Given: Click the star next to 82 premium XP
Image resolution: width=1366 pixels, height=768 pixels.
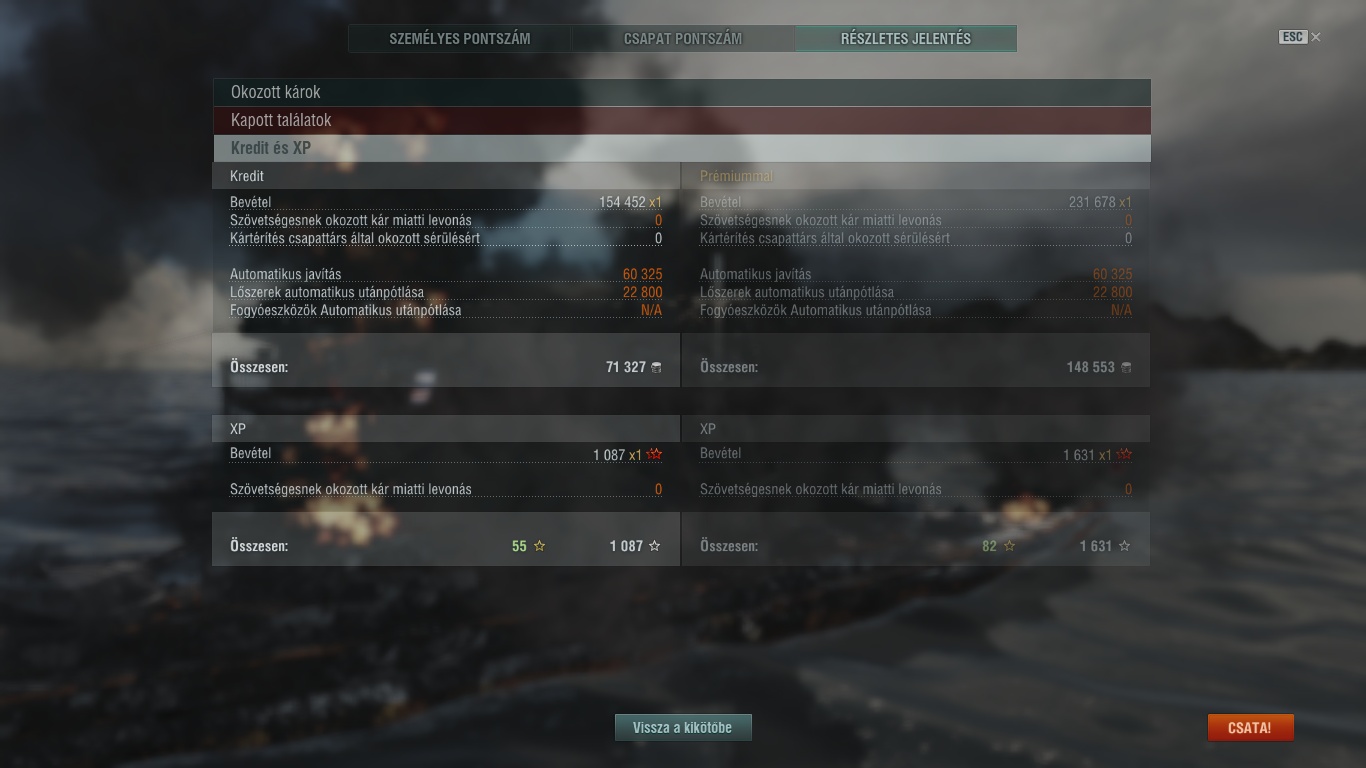Looking at the screenshot, I should (1010, 546).
